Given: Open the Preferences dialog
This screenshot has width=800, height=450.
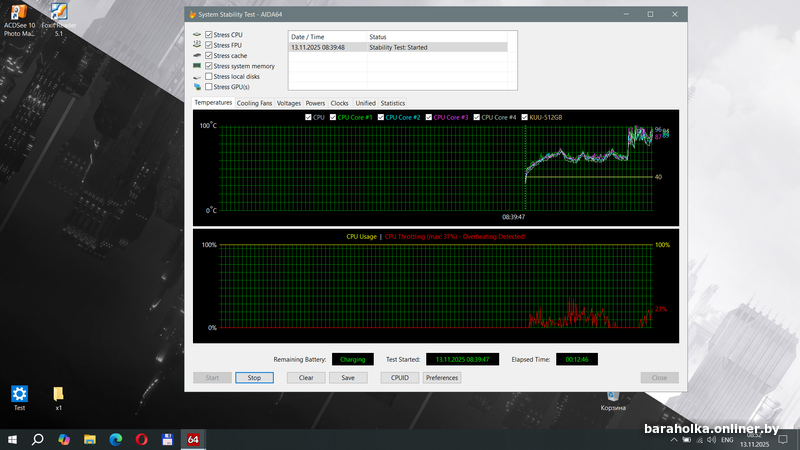Looking at the screenshot, I should click(442, 378).
